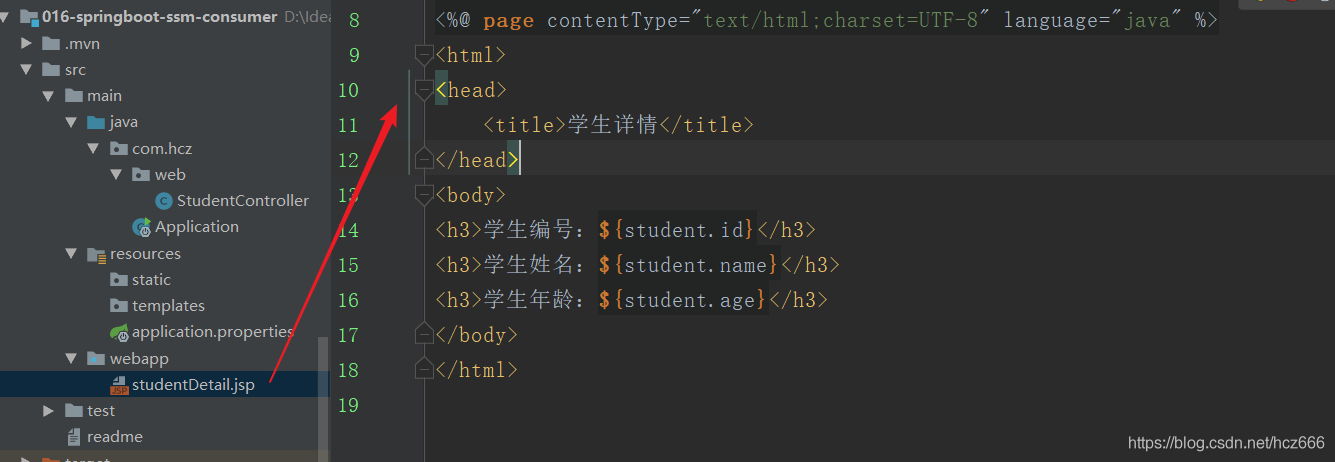Click the page contentType directive line
Viewport: 1335px width, 462px height.
click(x=826, y=20)
